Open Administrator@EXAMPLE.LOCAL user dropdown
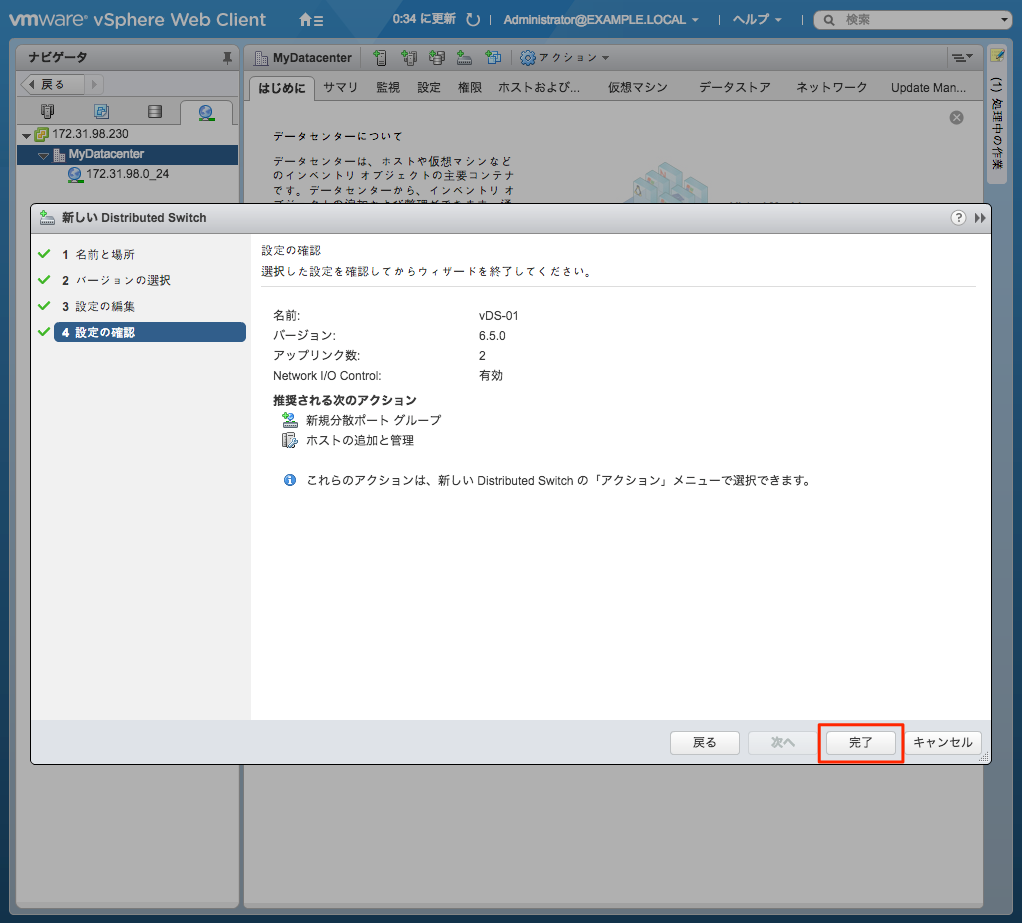Image resolution: width=1022 pixels, height=923 pixels. tap(600, 20)
